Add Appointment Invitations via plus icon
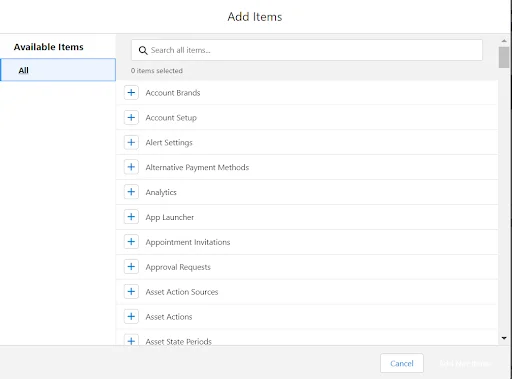Viewport: 512px width, 379px height. (131, 242)
